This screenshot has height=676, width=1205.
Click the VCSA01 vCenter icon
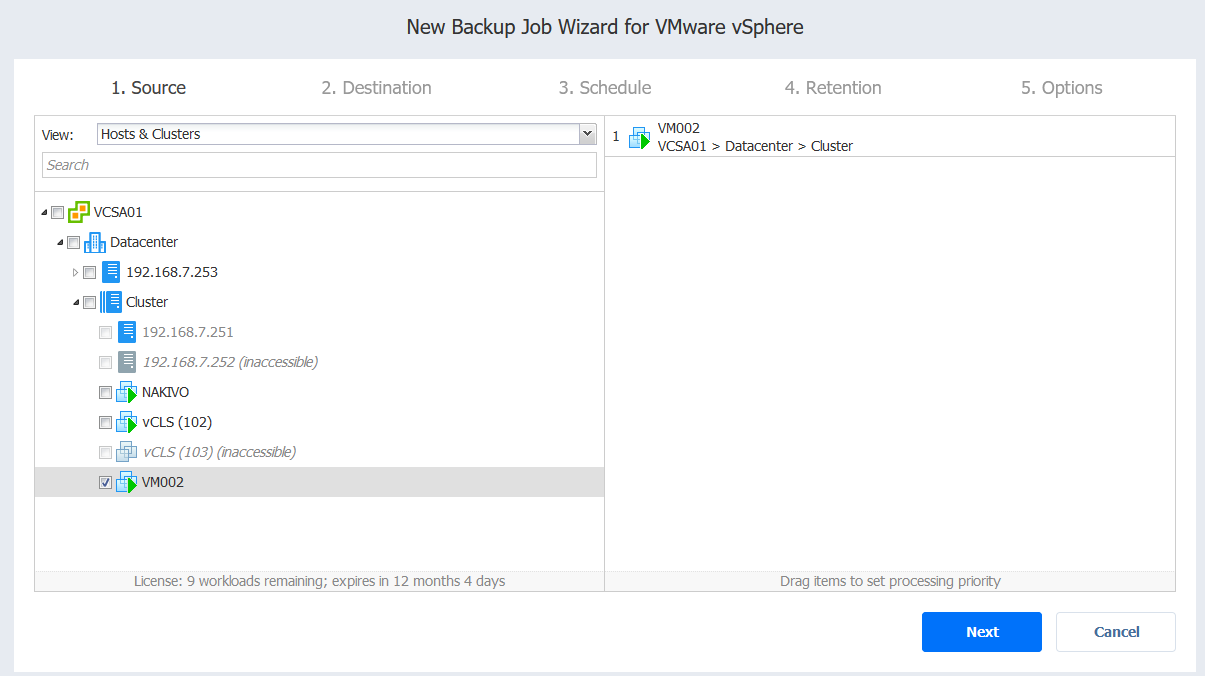tap(79, 212)
